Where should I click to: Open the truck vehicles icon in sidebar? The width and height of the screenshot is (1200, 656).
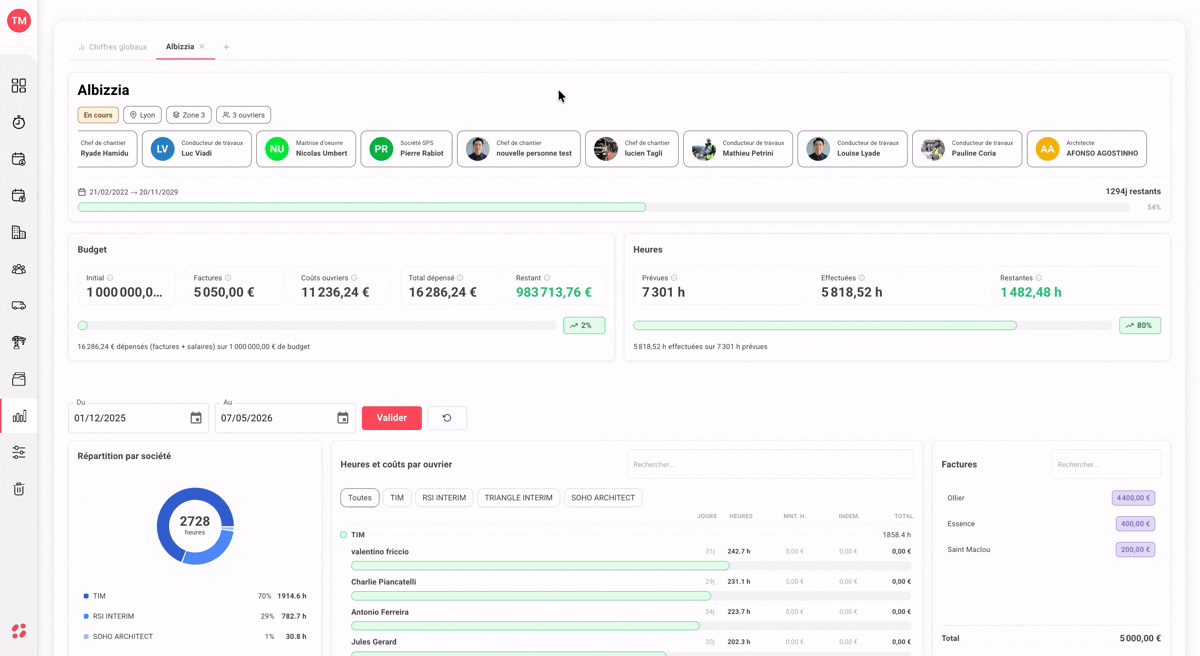coord(19,306)
